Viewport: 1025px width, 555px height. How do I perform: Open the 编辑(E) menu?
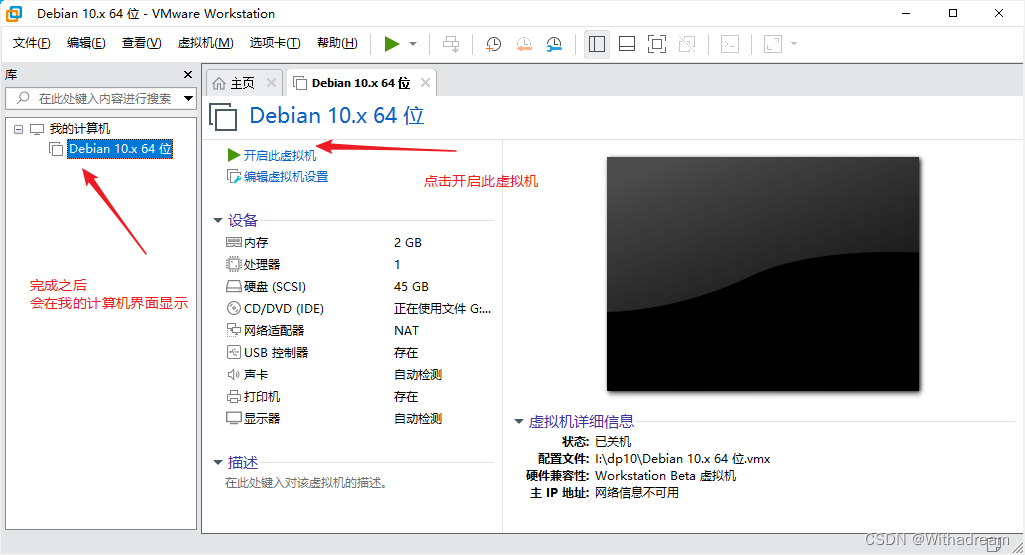click(x=86, y=43)
